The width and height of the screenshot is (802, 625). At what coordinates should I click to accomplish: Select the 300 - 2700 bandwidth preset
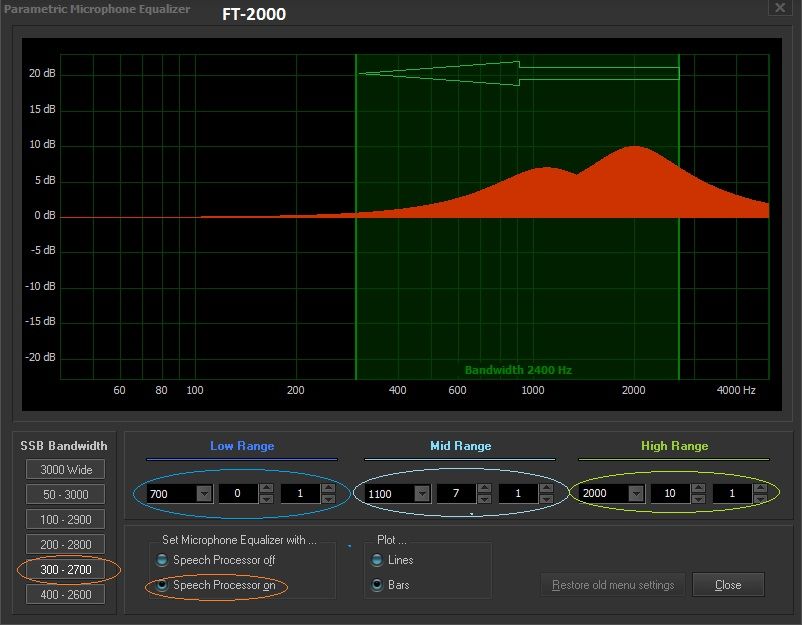pos(65,570)
